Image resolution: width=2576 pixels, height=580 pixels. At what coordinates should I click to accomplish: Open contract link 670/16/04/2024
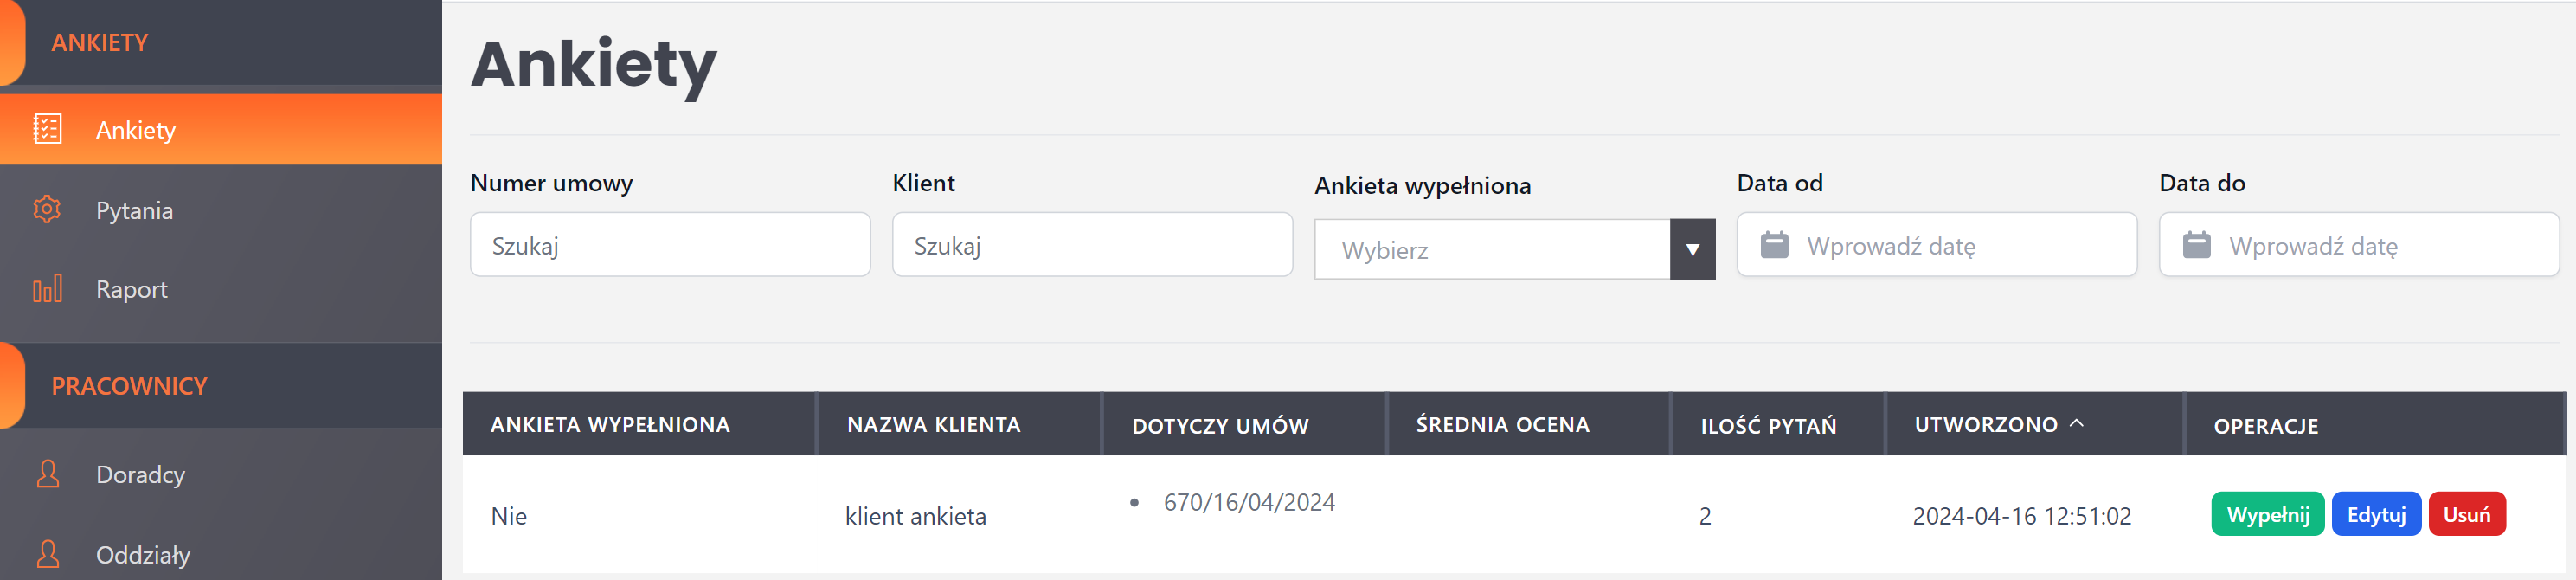pyautogui.click(x=1248, y=502)
